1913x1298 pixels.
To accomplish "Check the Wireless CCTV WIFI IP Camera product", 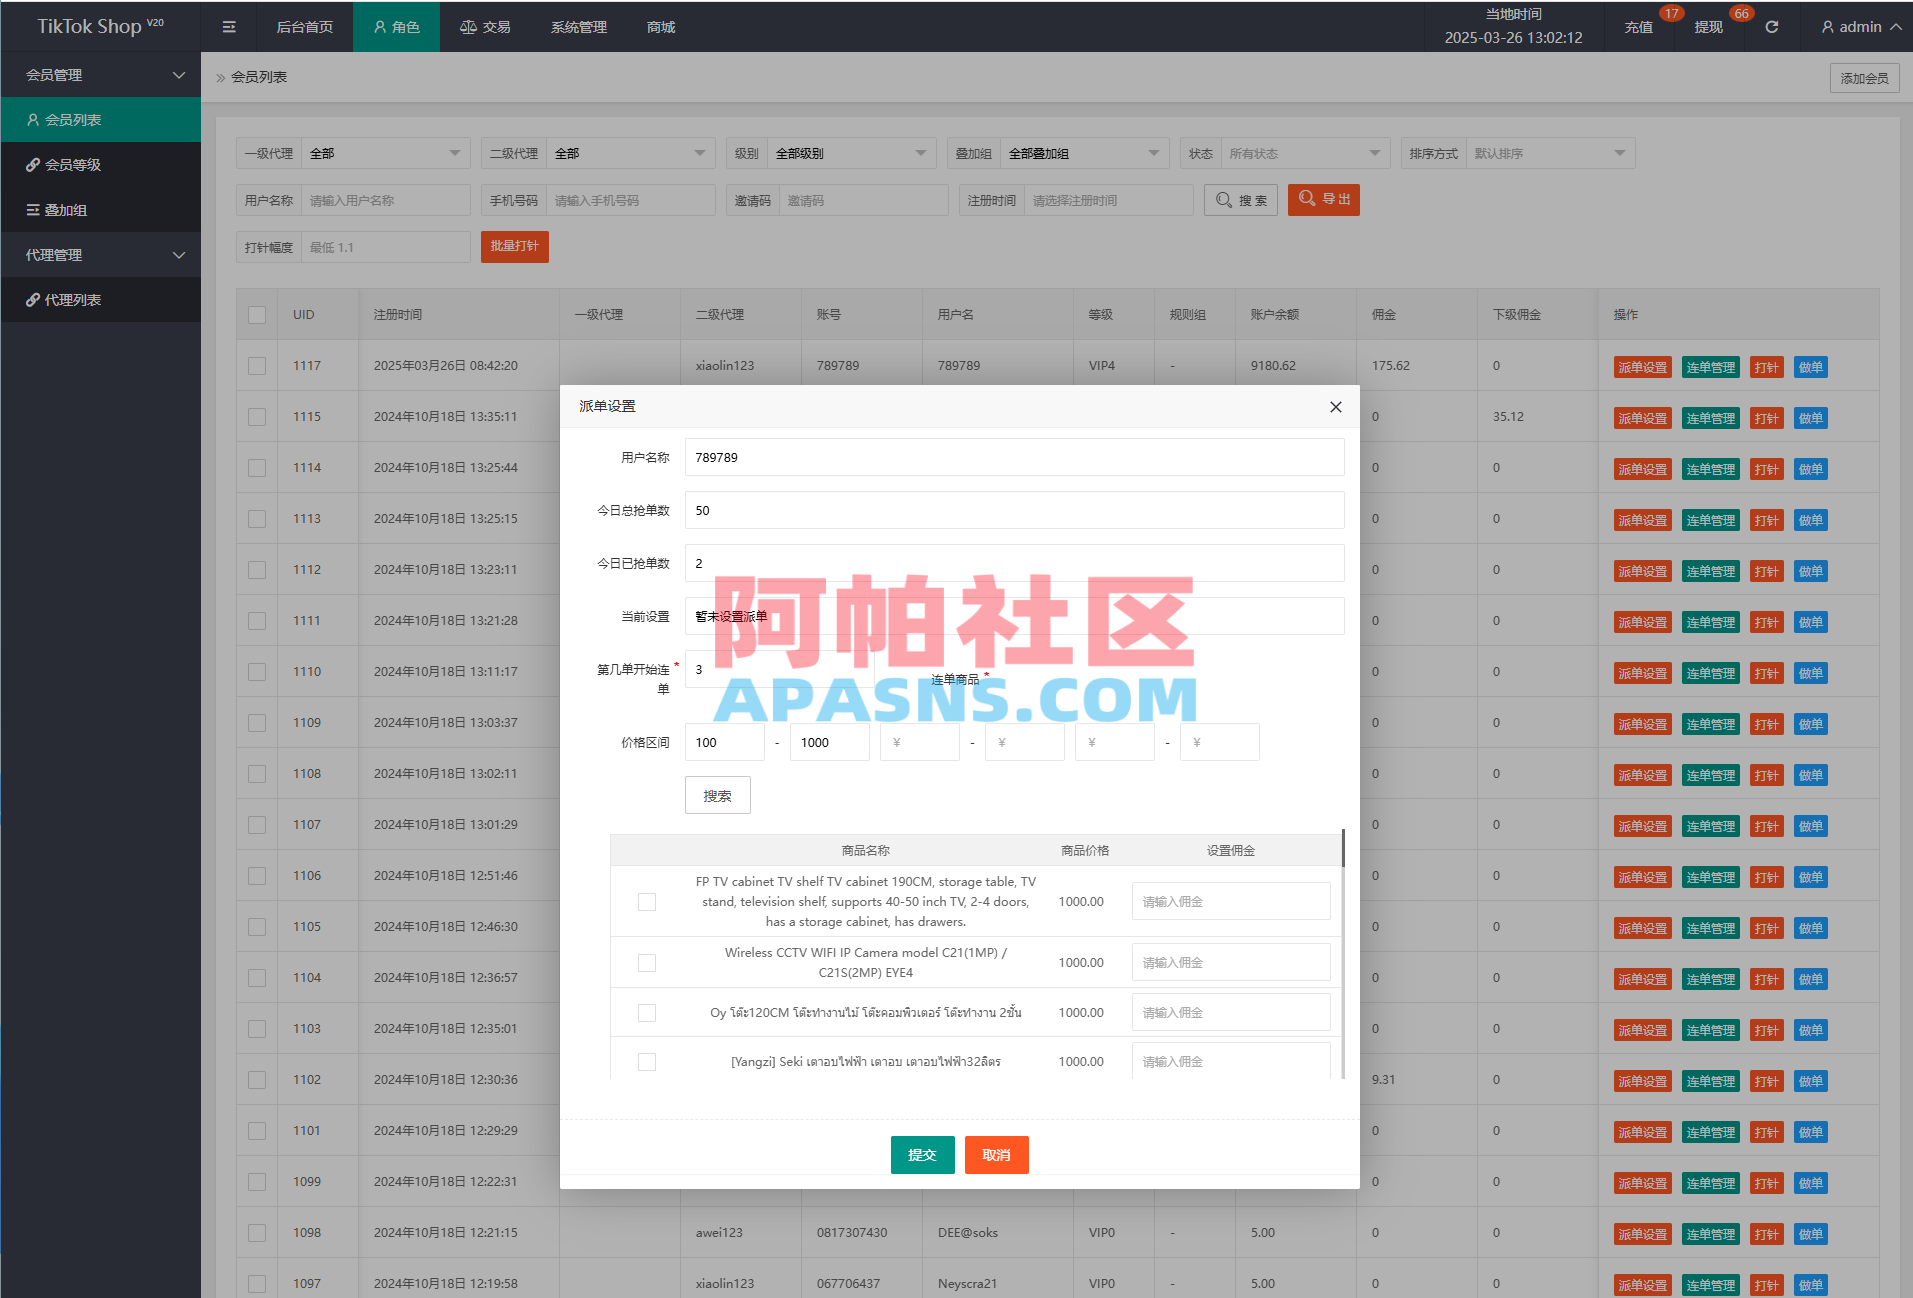I will [x=646, y=961].
